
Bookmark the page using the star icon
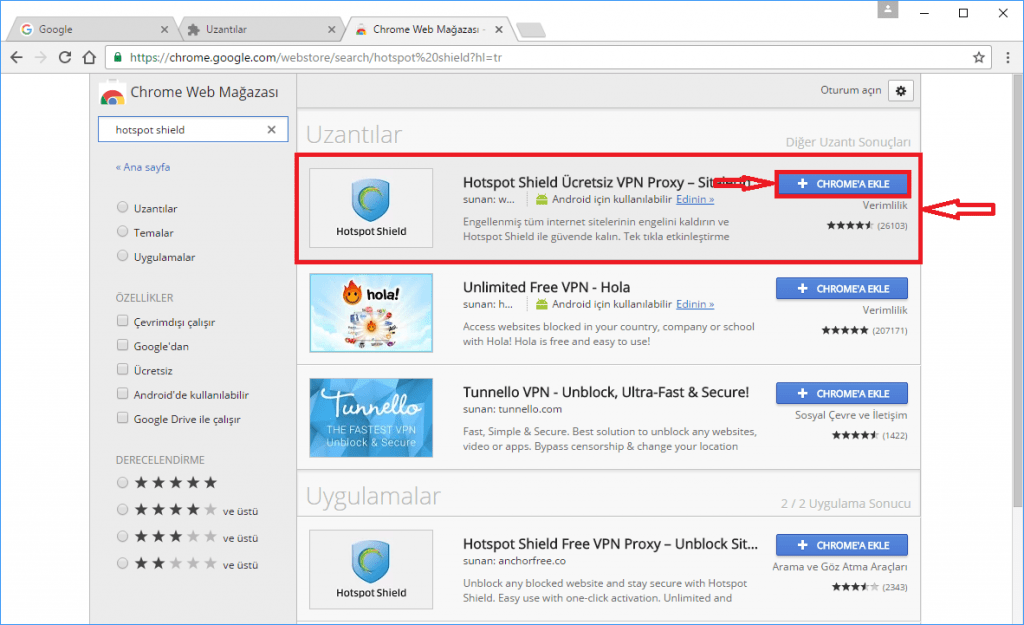(979, 57)
